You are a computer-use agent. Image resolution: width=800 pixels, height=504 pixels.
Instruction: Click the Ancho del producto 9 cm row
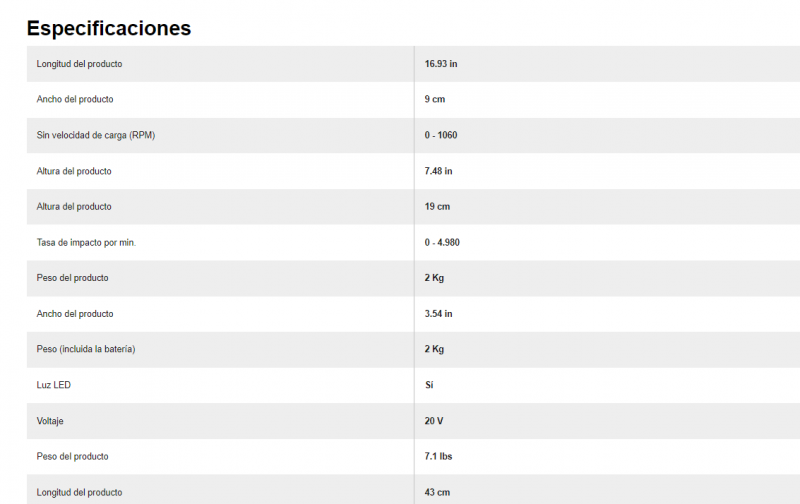(x=413, y=99)
